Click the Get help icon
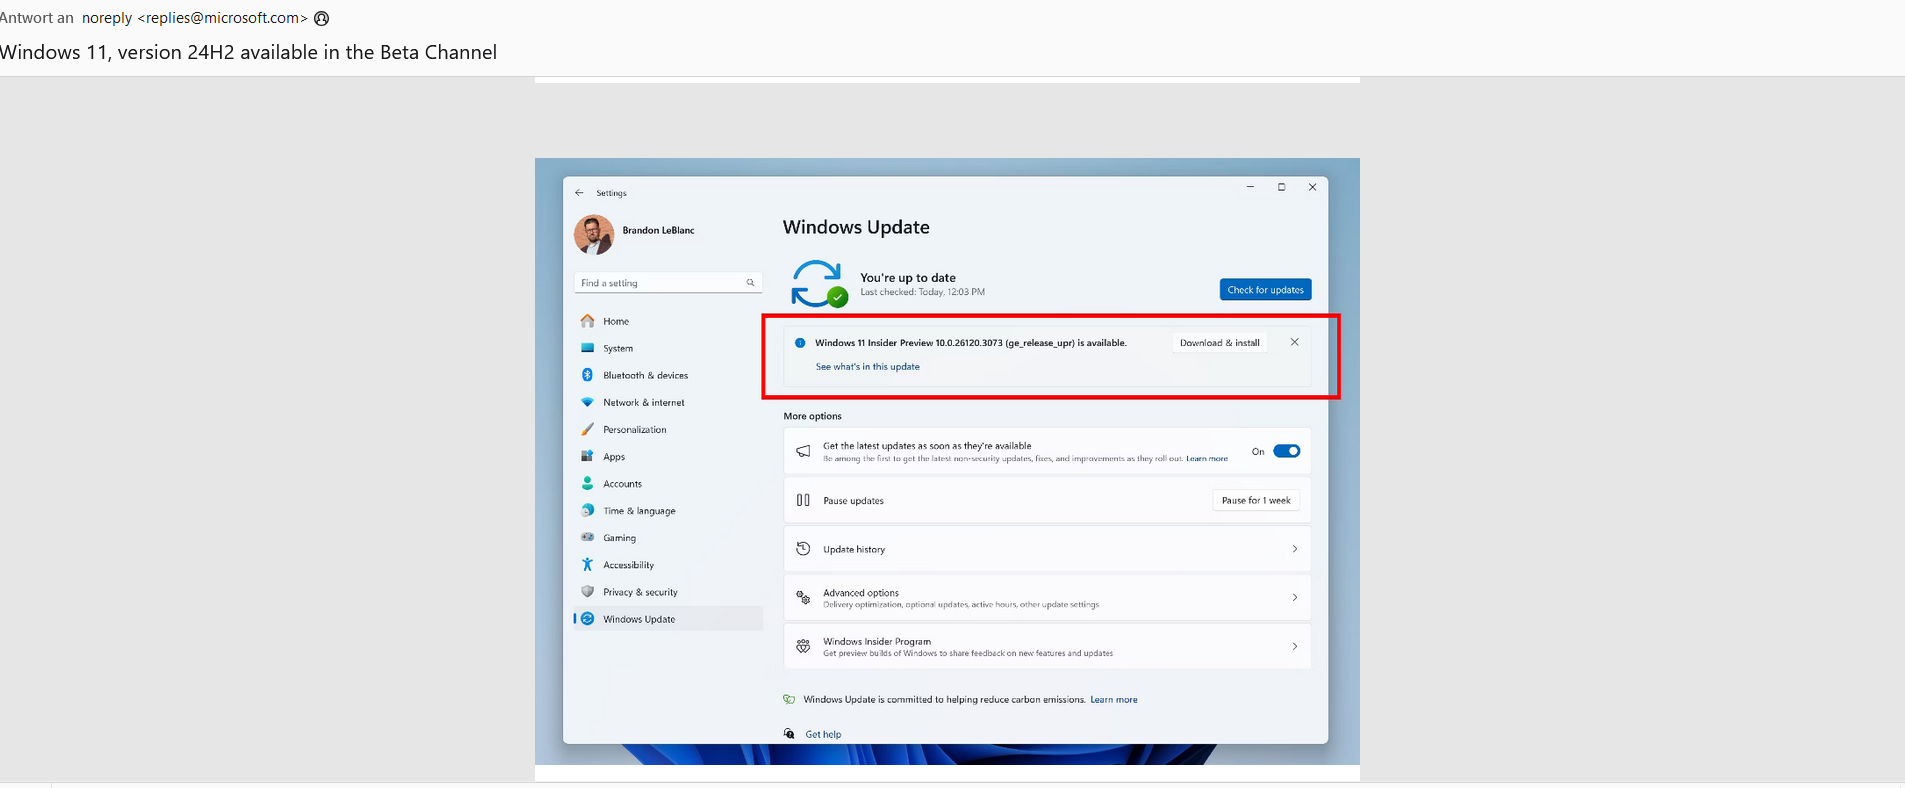 tap(789, 733)
